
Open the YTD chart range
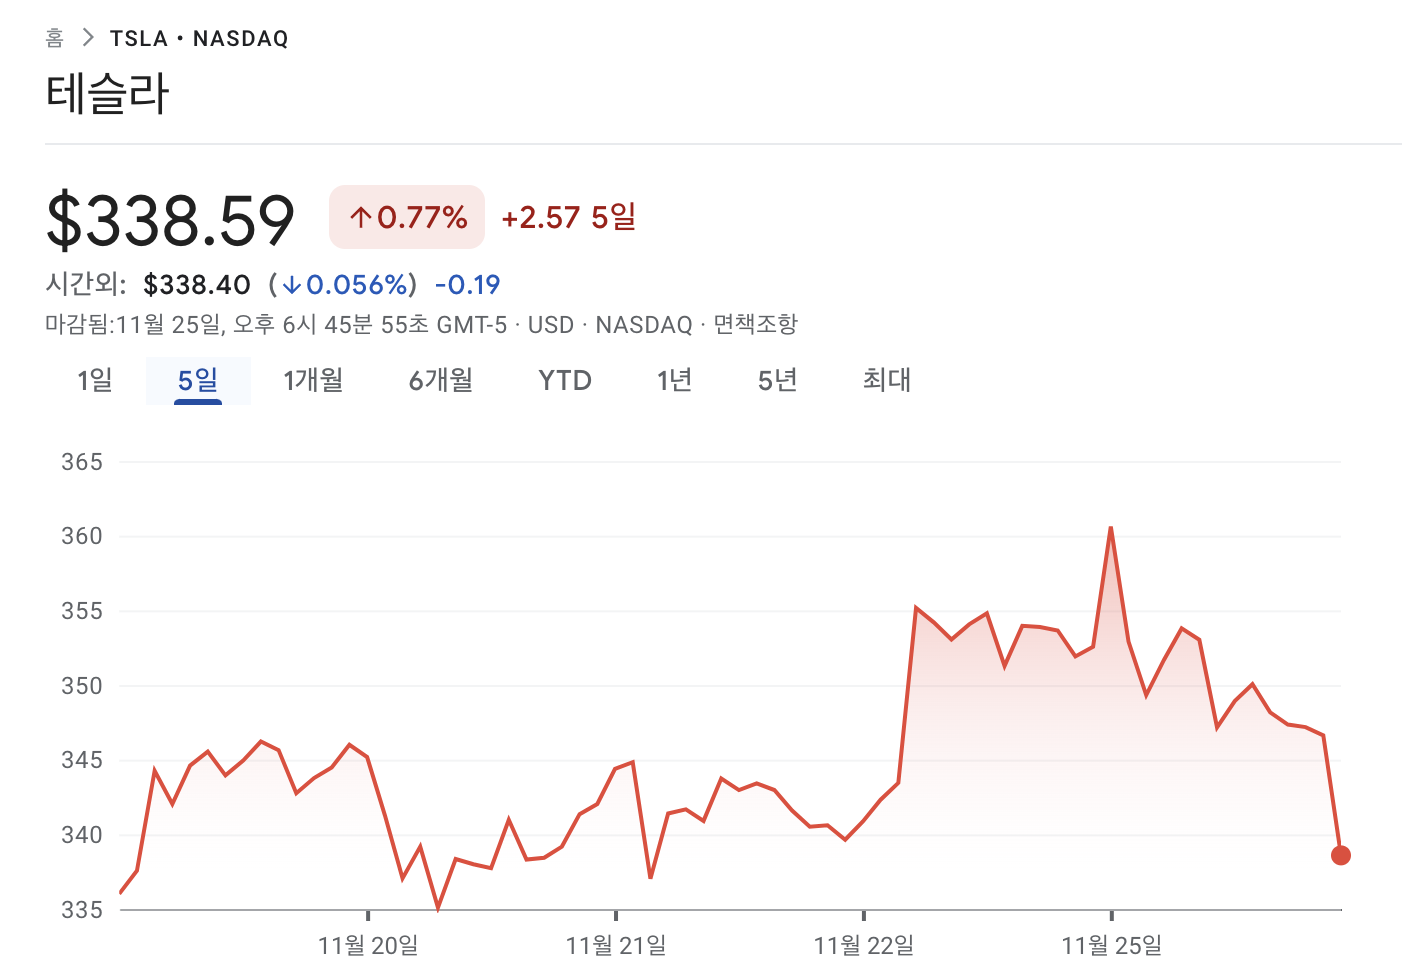(x=565, y=381)
